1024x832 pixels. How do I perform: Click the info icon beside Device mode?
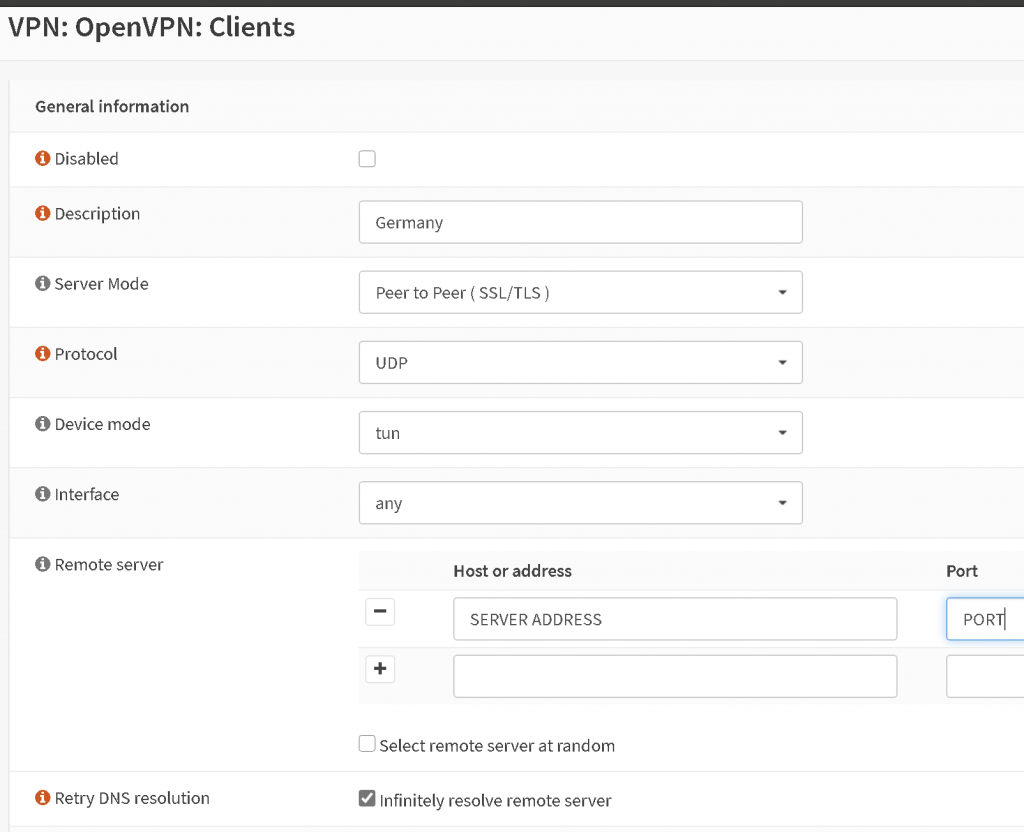(x=41, y=424)
